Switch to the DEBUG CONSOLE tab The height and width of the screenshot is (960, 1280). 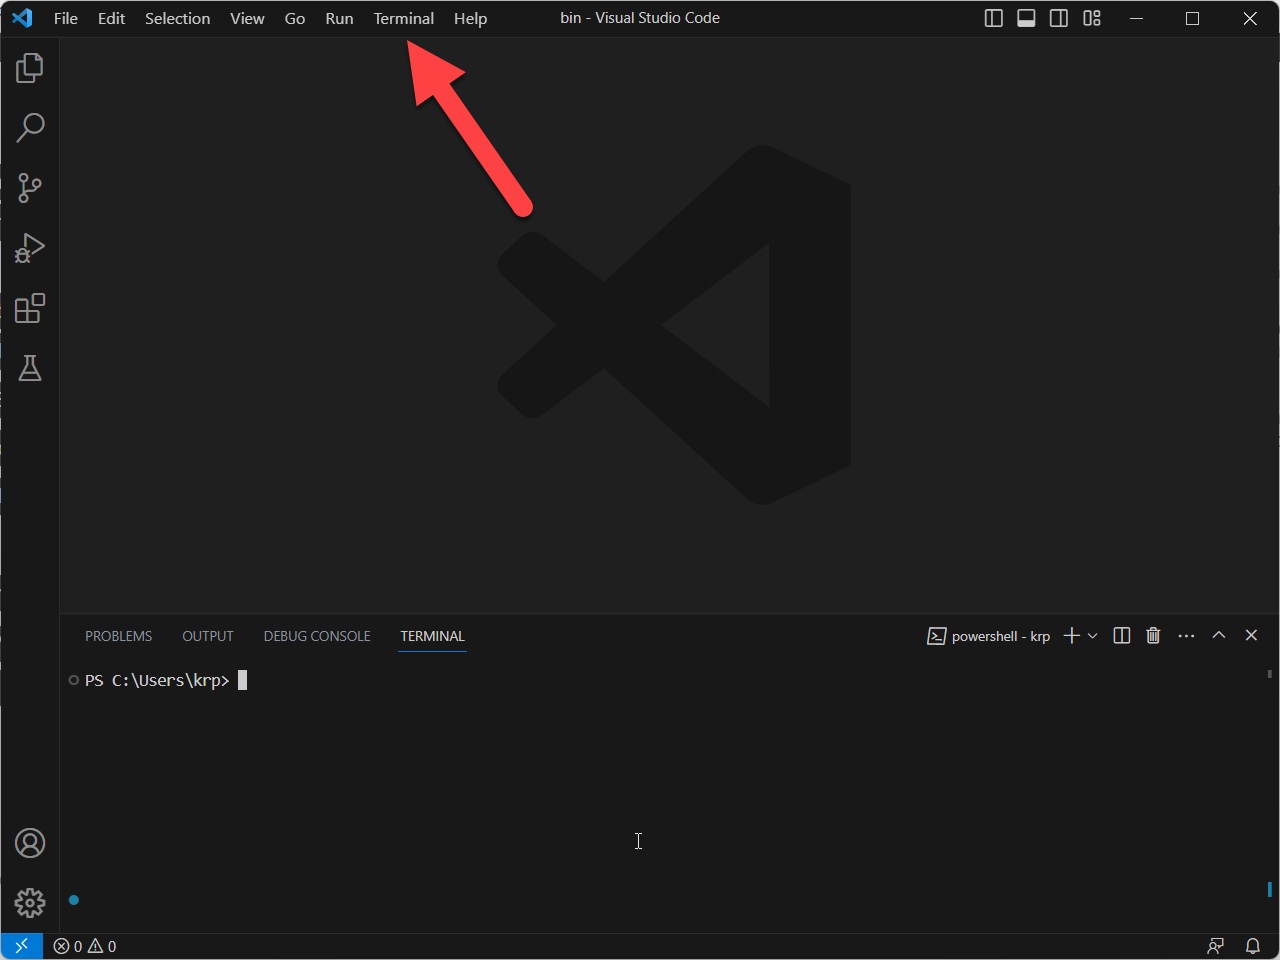[317, 636]
